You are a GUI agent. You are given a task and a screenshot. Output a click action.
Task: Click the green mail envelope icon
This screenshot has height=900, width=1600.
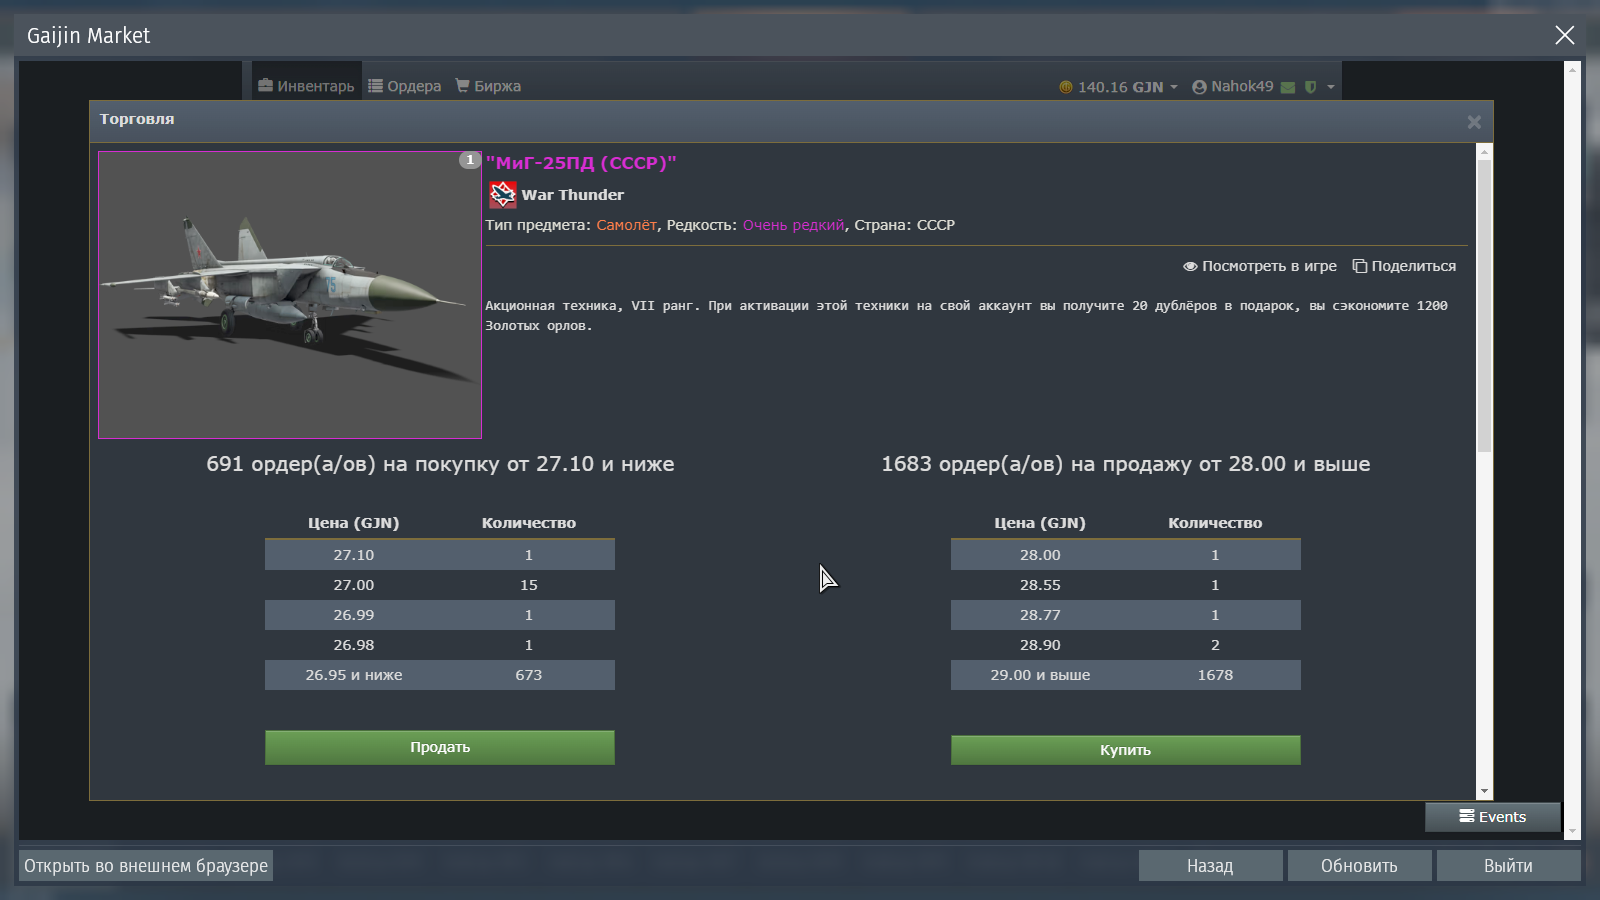click(1288, 87)
